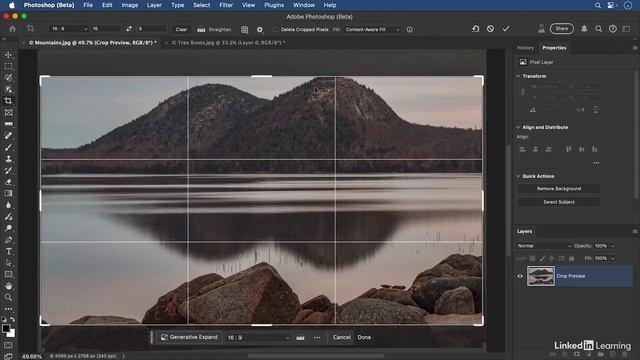Click the straighten icon in contextual bar
The image size is (640, 360).
pos(300,338)
